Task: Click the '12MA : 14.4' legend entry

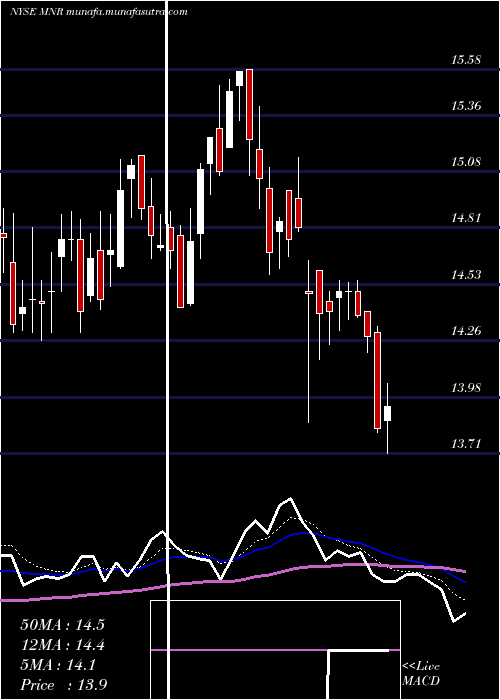Action: [x=62, y=645]
